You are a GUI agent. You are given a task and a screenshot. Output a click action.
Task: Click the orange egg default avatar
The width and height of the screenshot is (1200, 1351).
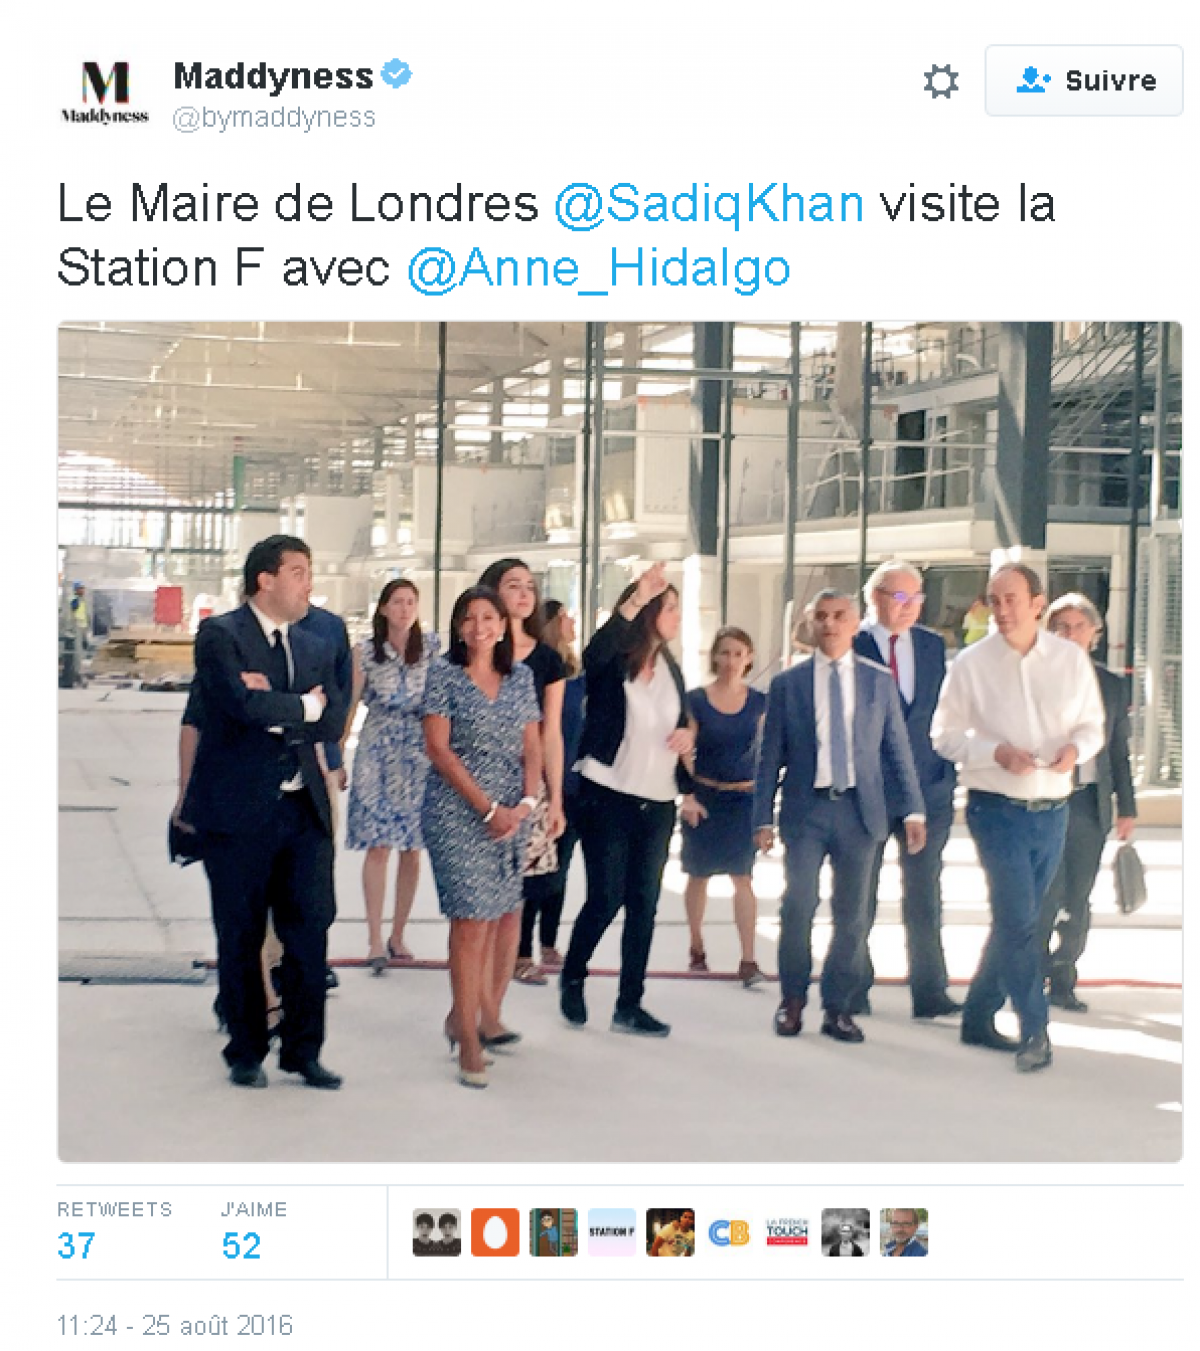[495, 1232]
